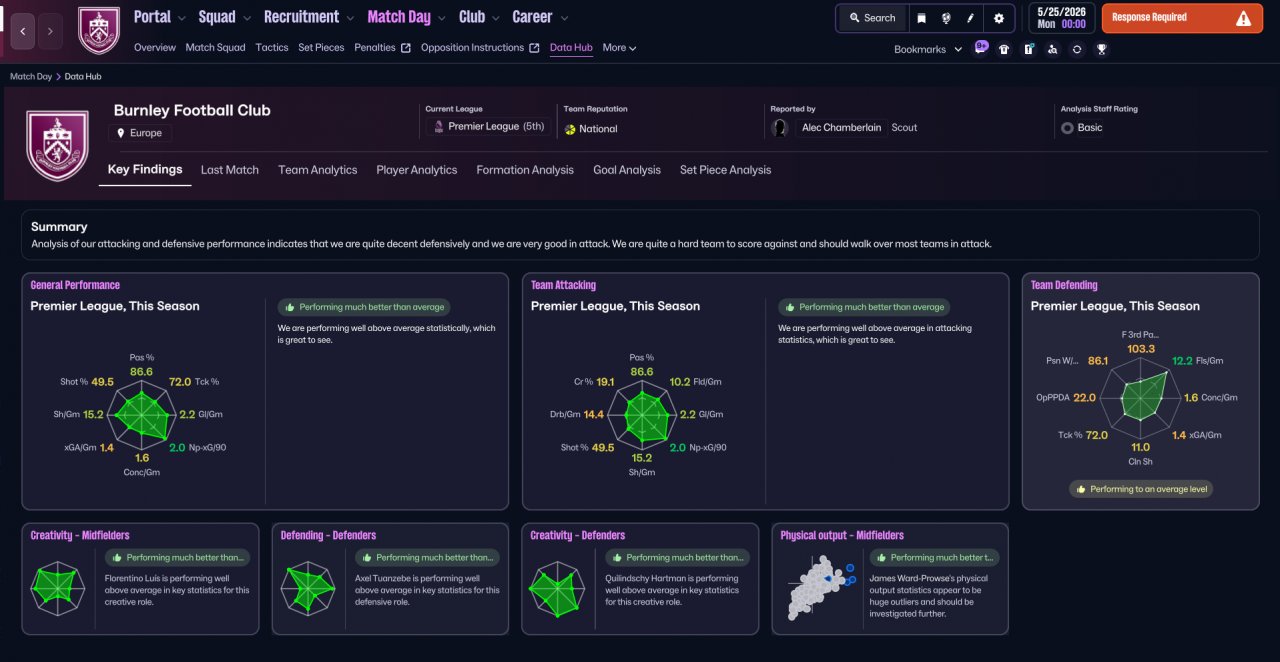Open the Physical output - Midfielders scatter plot
This screenshot has height=662, width=1280.
[819, 589]
